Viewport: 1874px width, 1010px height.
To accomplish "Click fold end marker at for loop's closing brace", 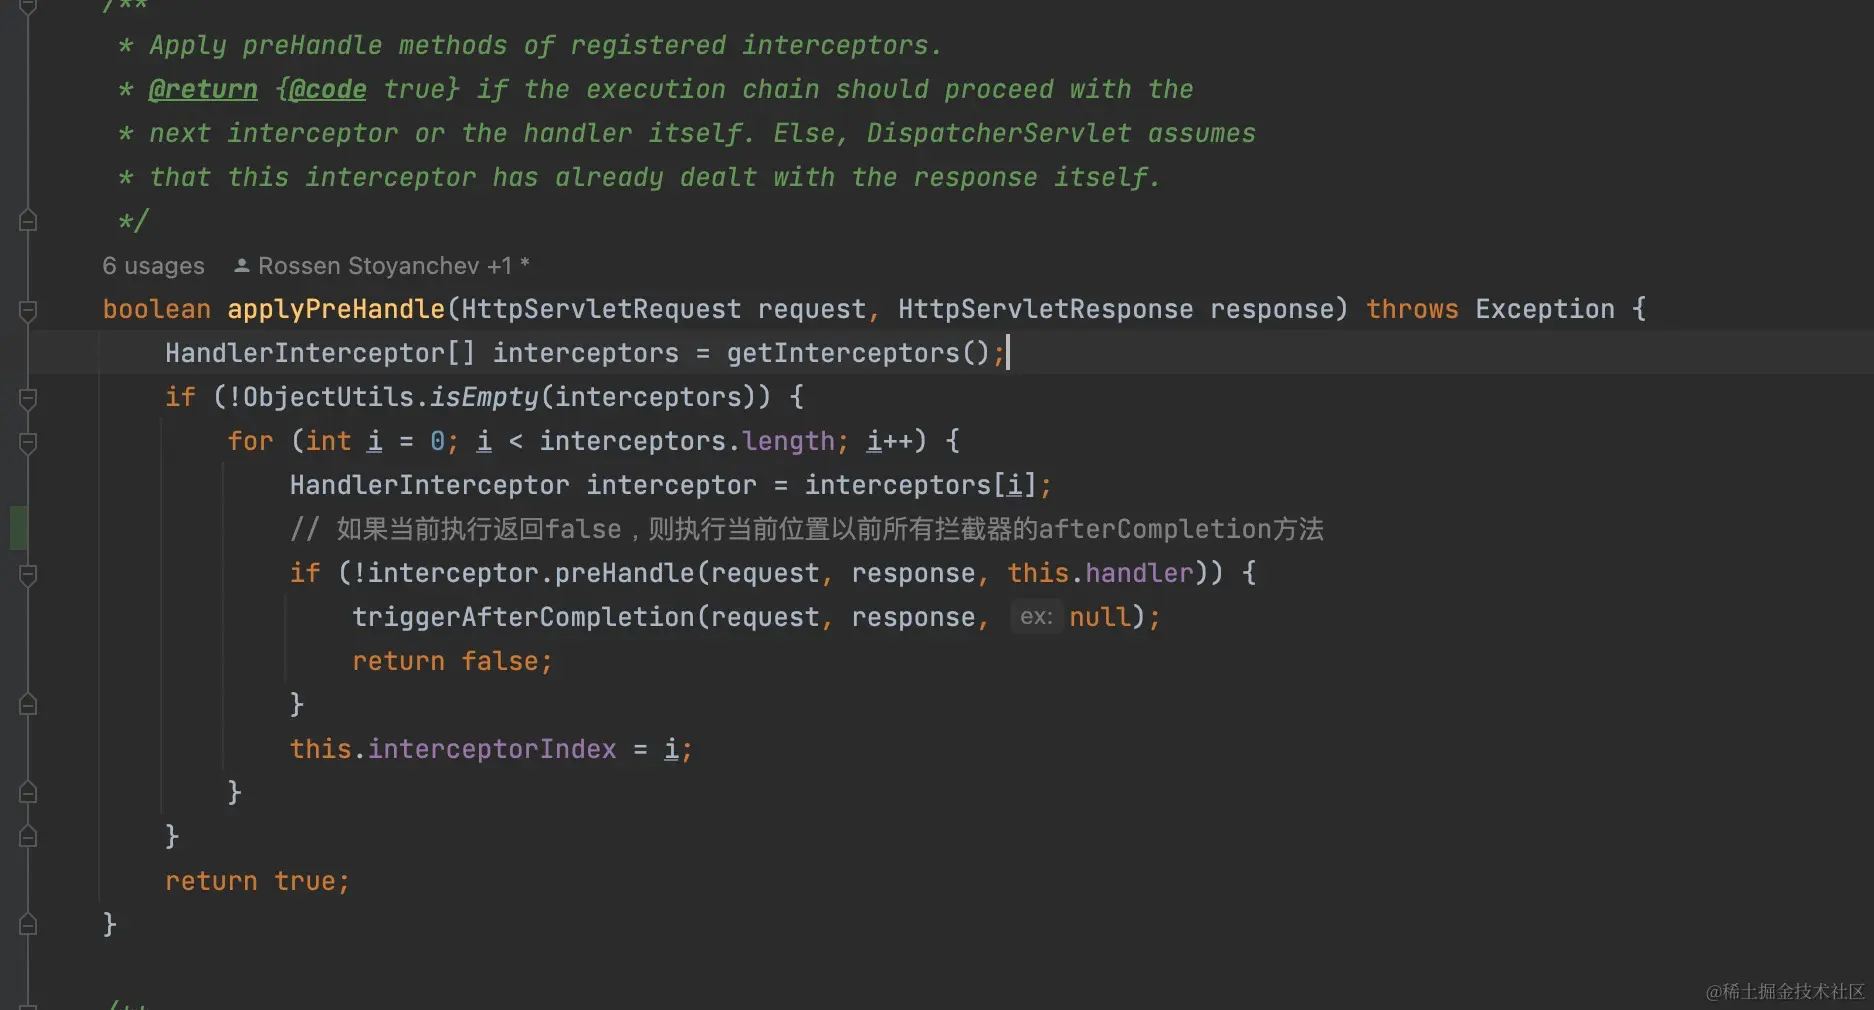I will (28, 793).
